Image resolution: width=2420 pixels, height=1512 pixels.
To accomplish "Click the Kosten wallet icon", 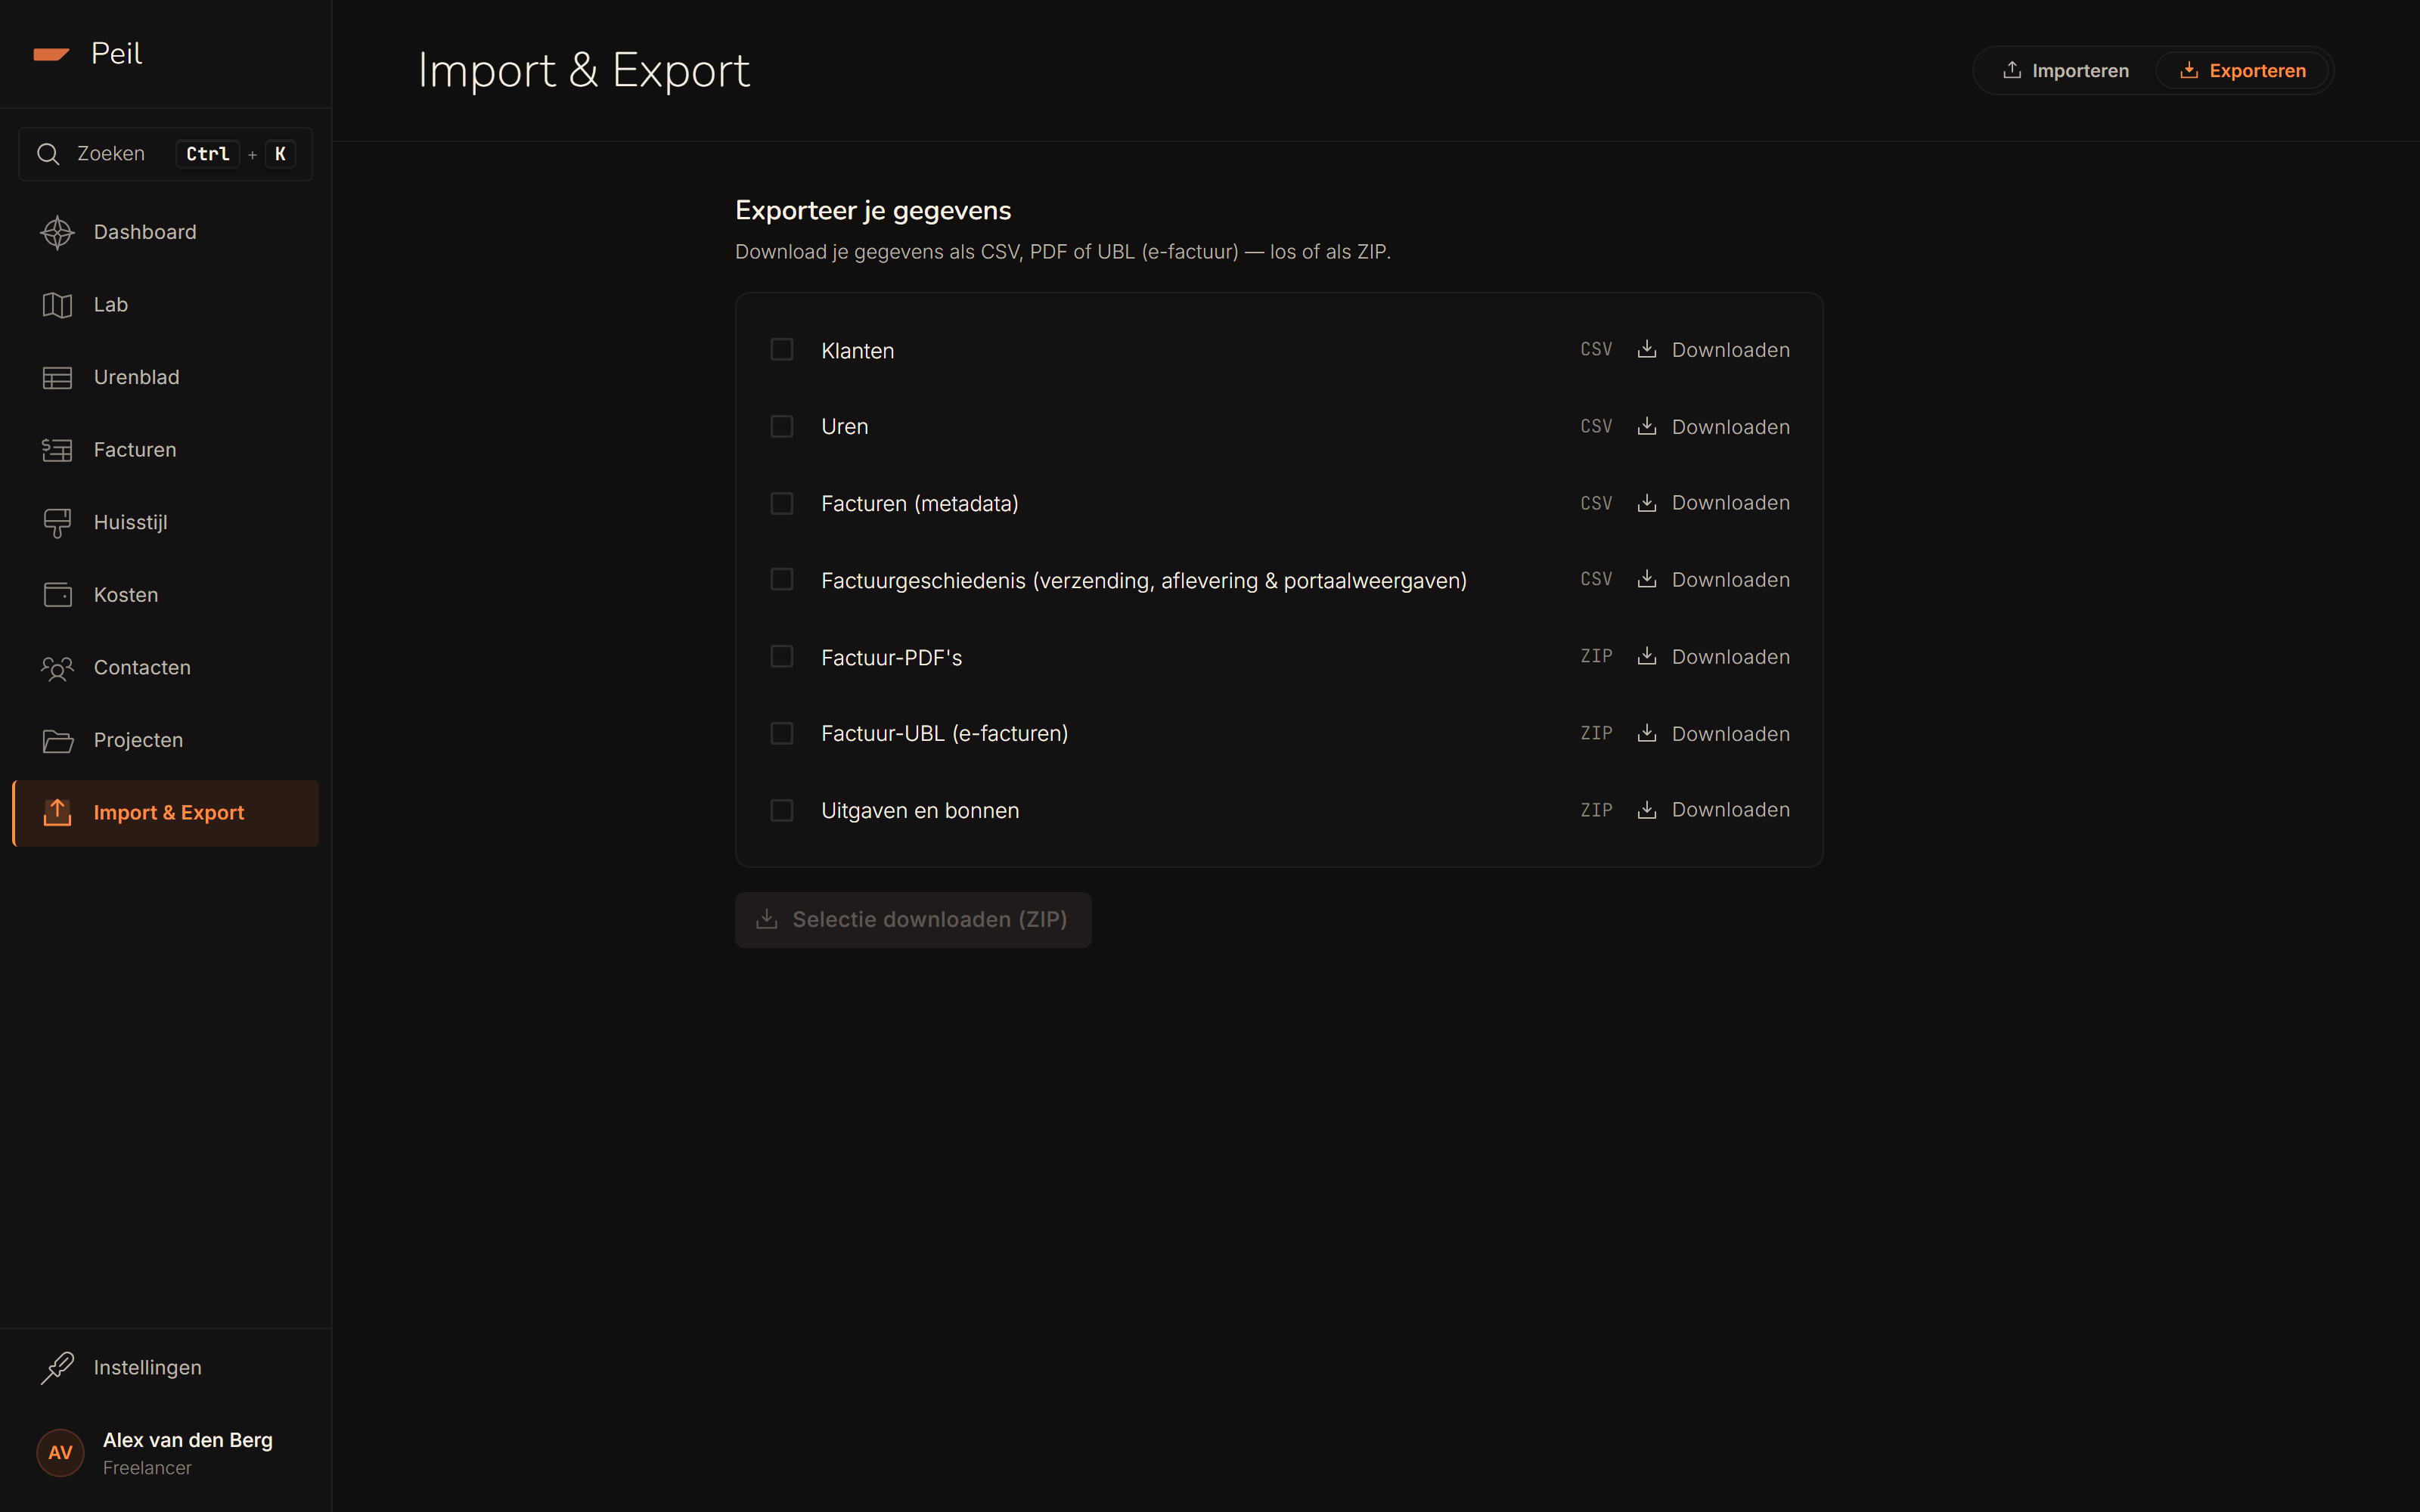I will click(57, 595).
